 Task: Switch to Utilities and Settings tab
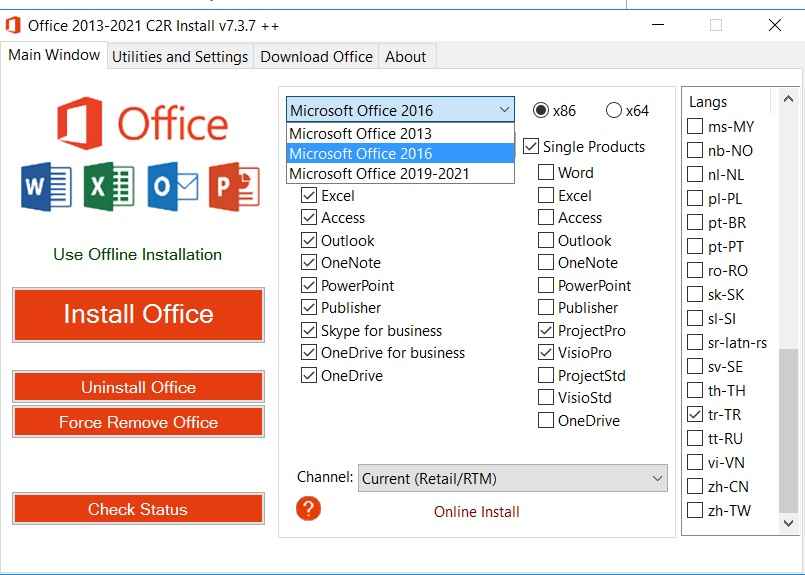[180, 57]
